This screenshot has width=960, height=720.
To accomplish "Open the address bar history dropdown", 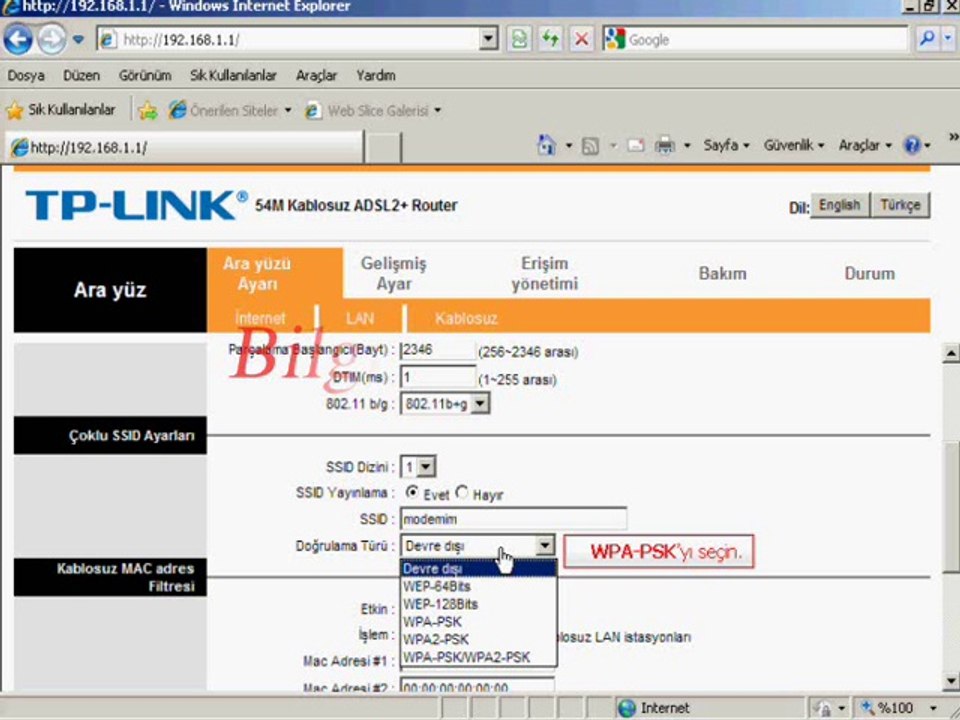I will click(x=488, y=40).
